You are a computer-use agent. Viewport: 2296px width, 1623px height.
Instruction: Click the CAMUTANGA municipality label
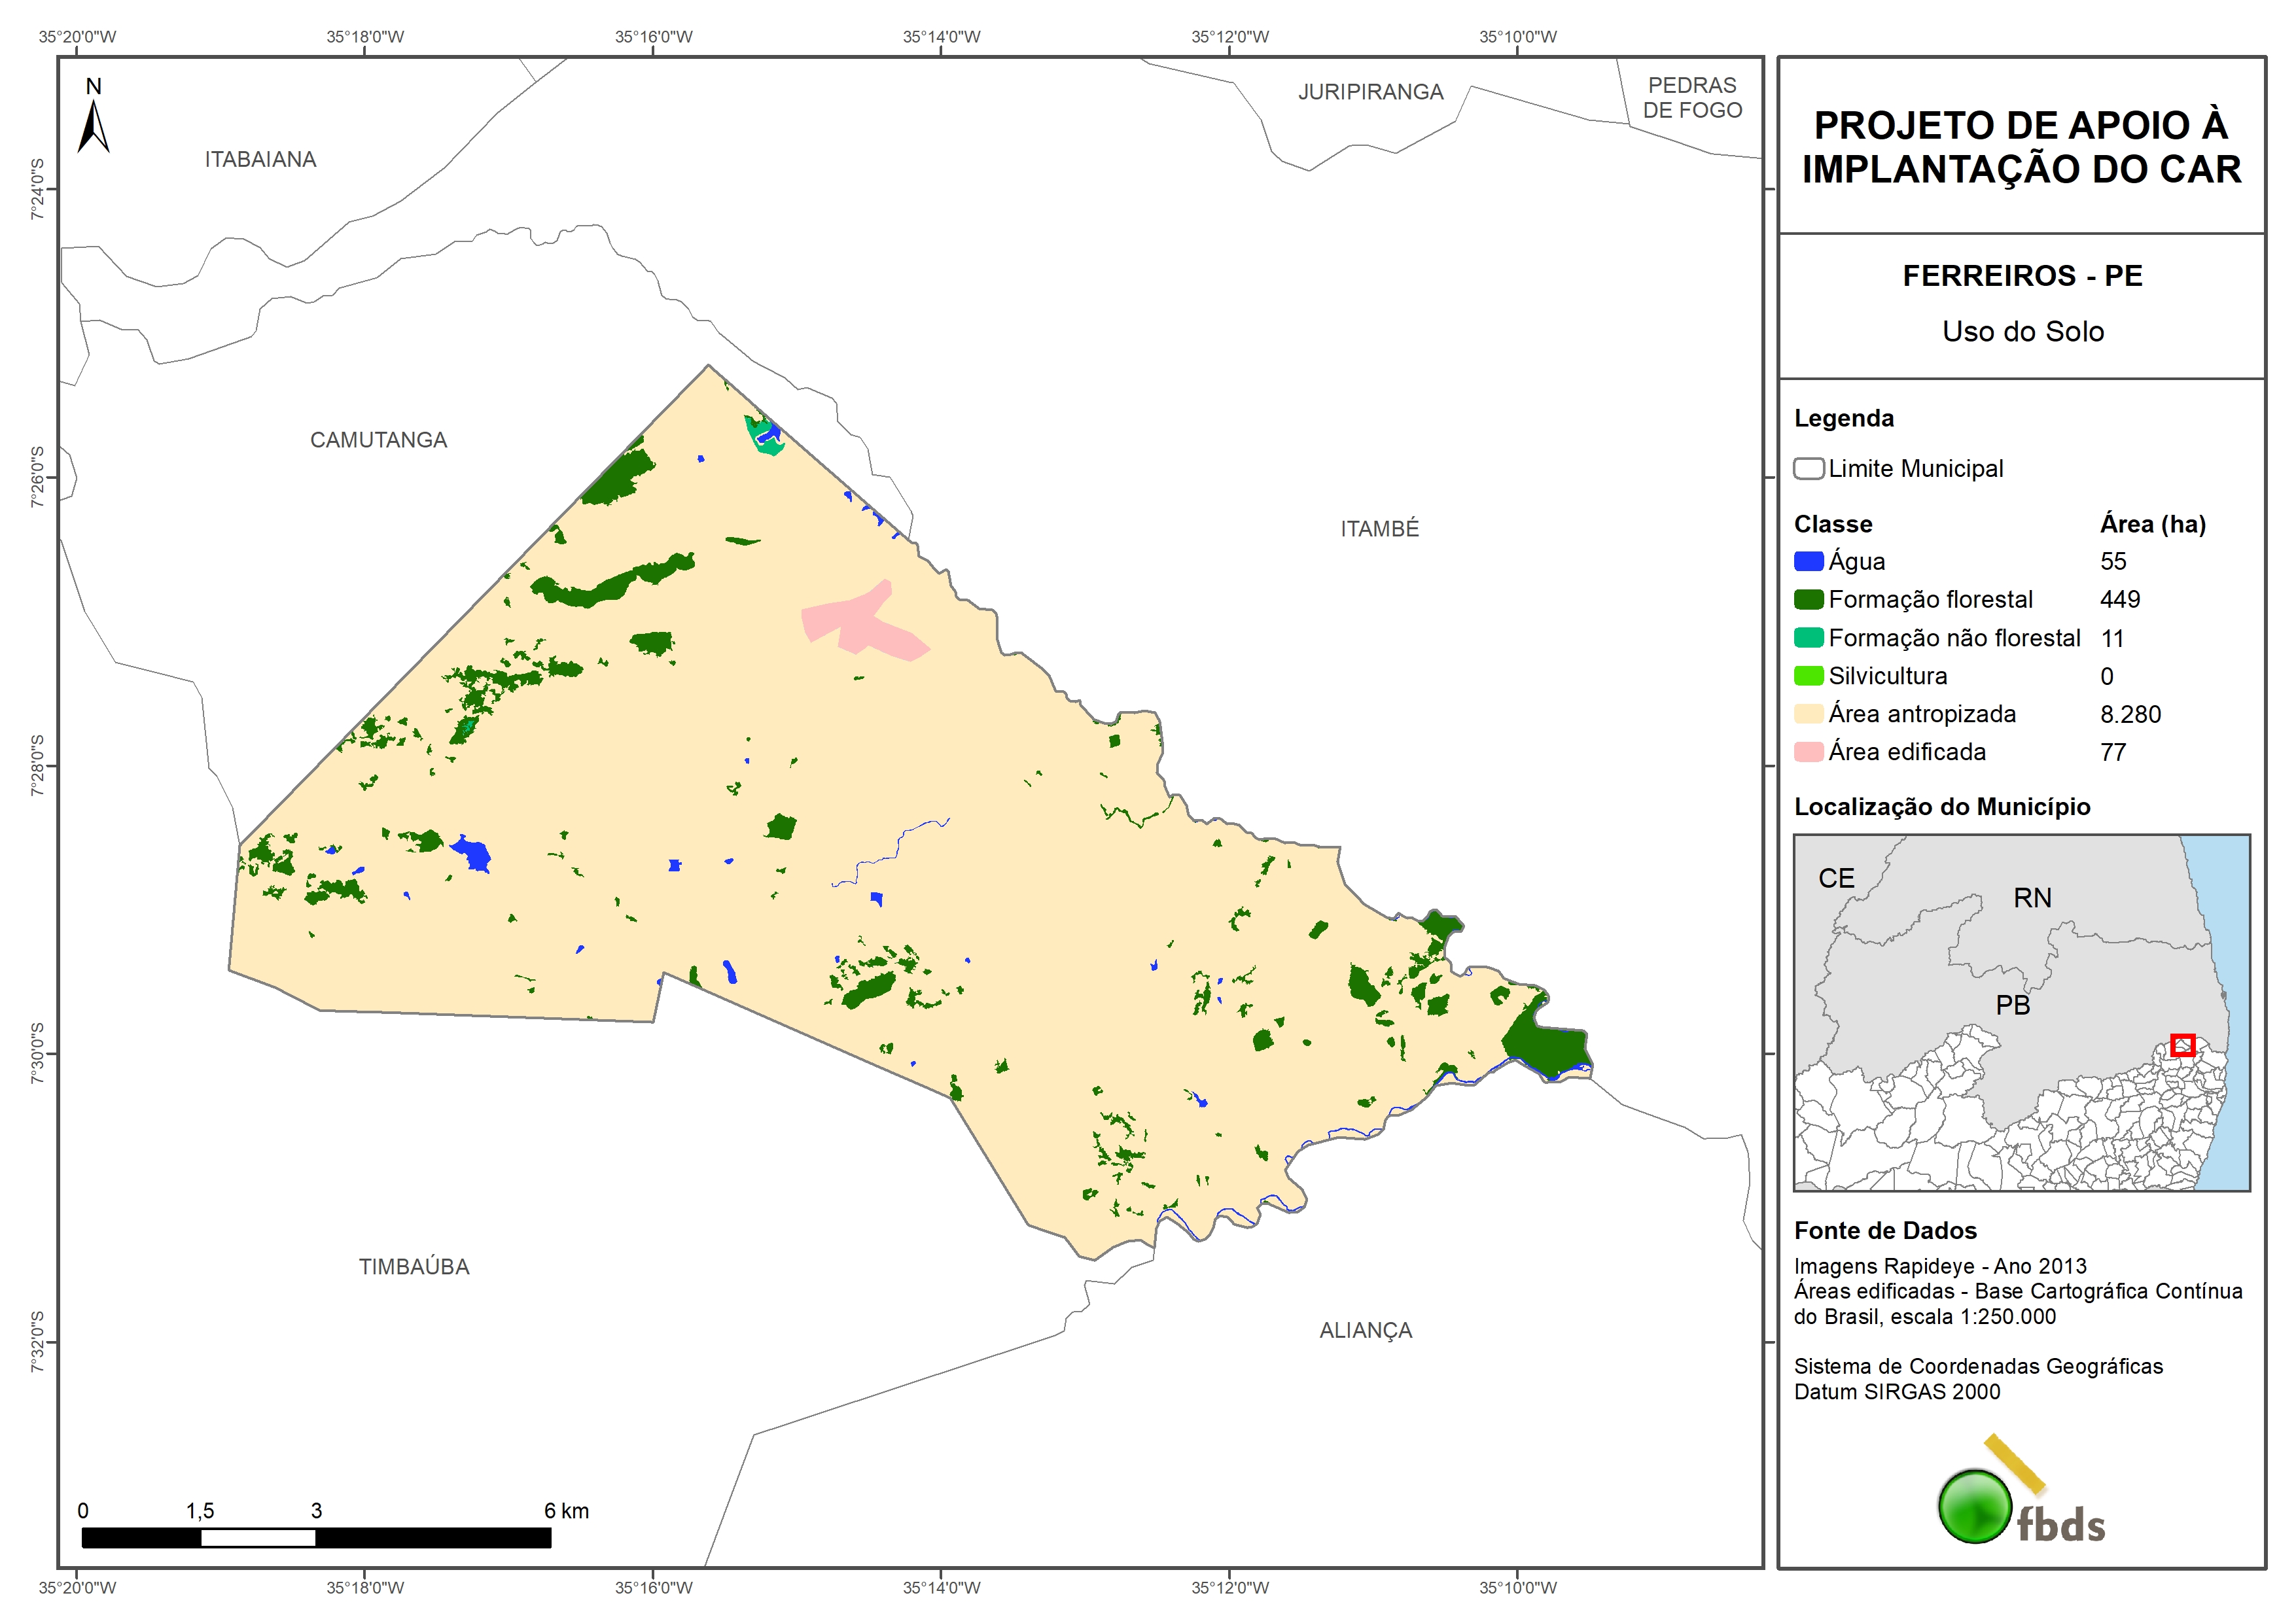378,440
